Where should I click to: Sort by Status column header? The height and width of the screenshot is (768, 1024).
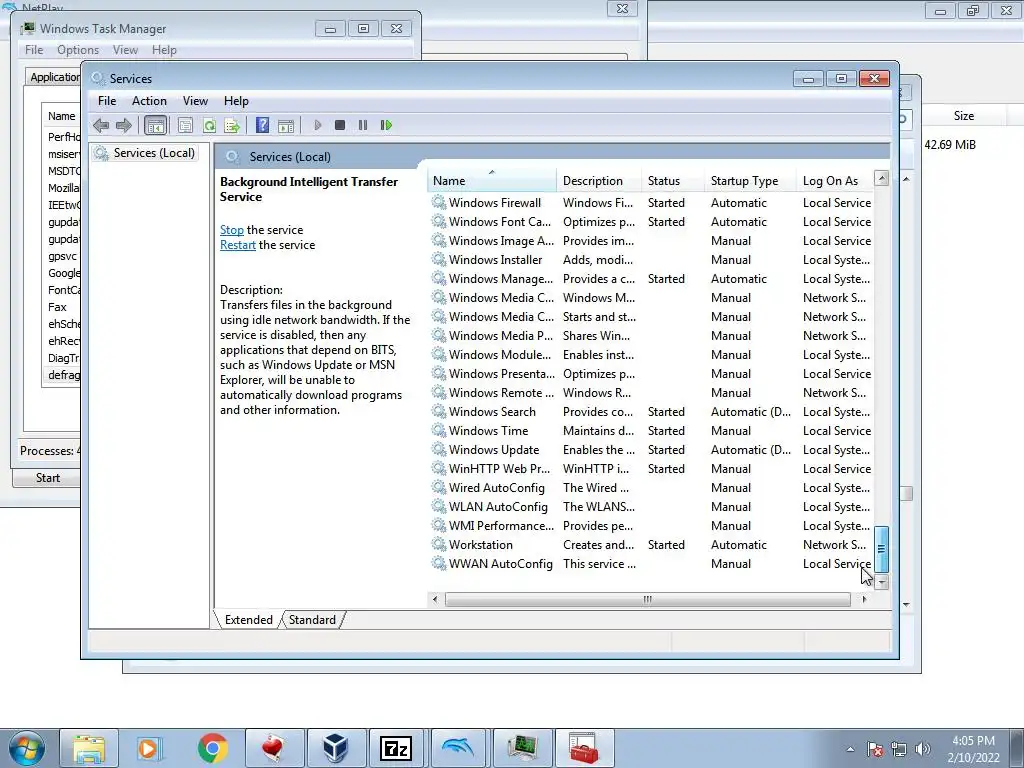pos(673,181)
